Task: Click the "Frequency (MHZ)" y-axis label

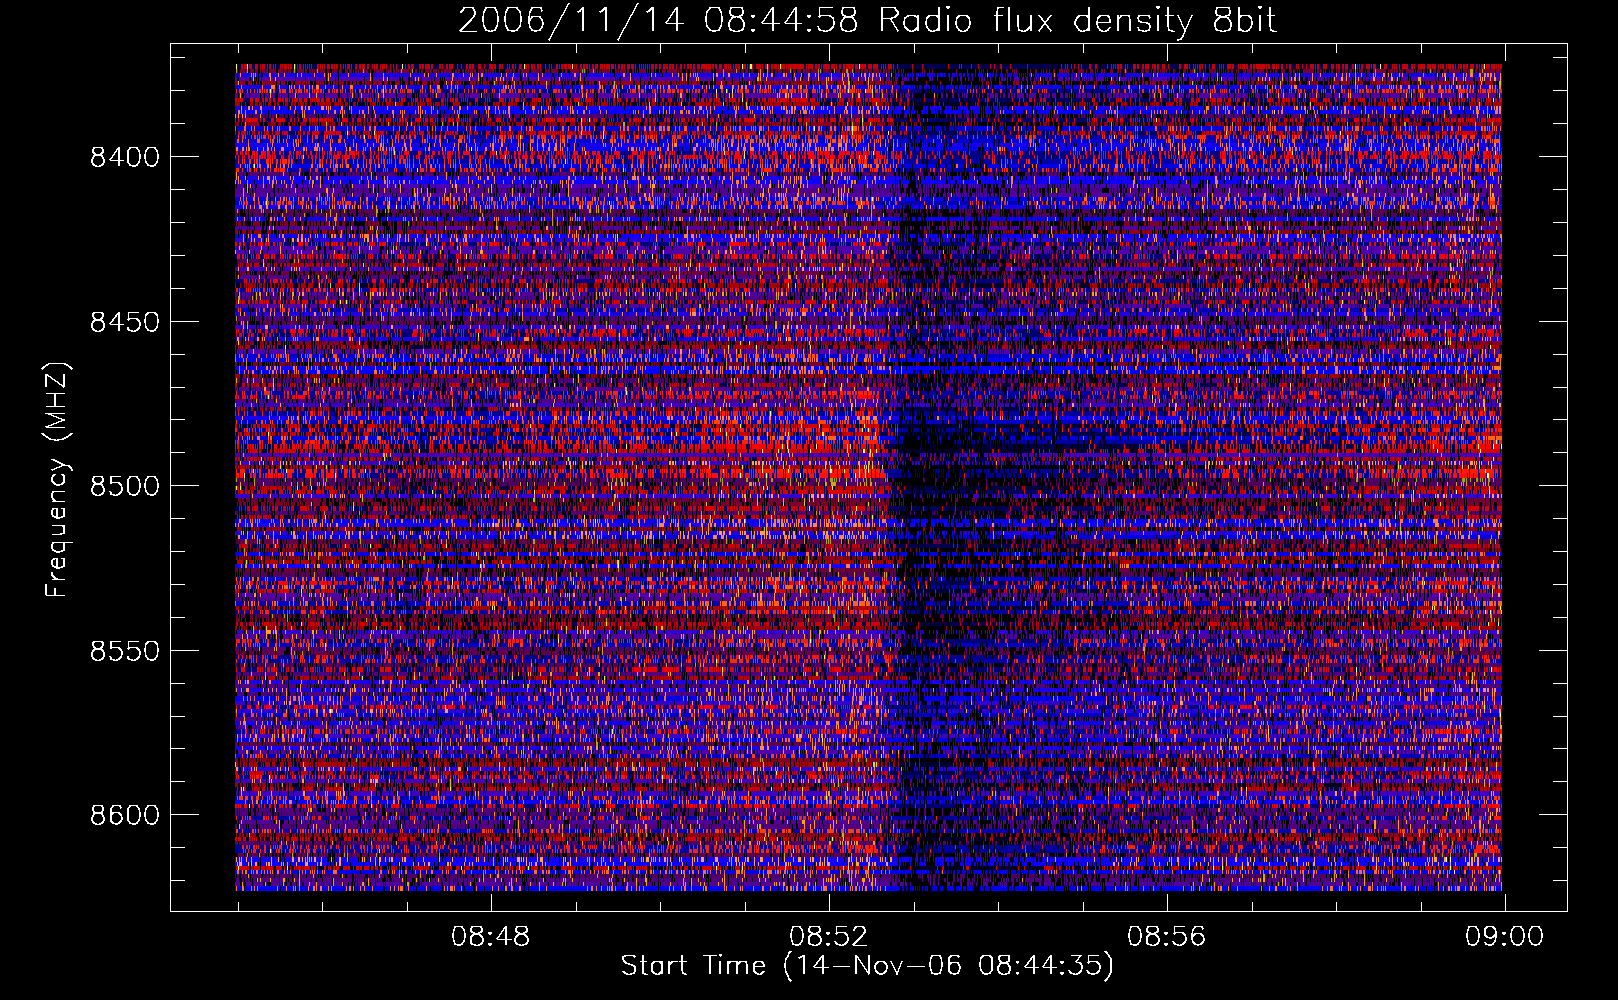Action: 57,480
